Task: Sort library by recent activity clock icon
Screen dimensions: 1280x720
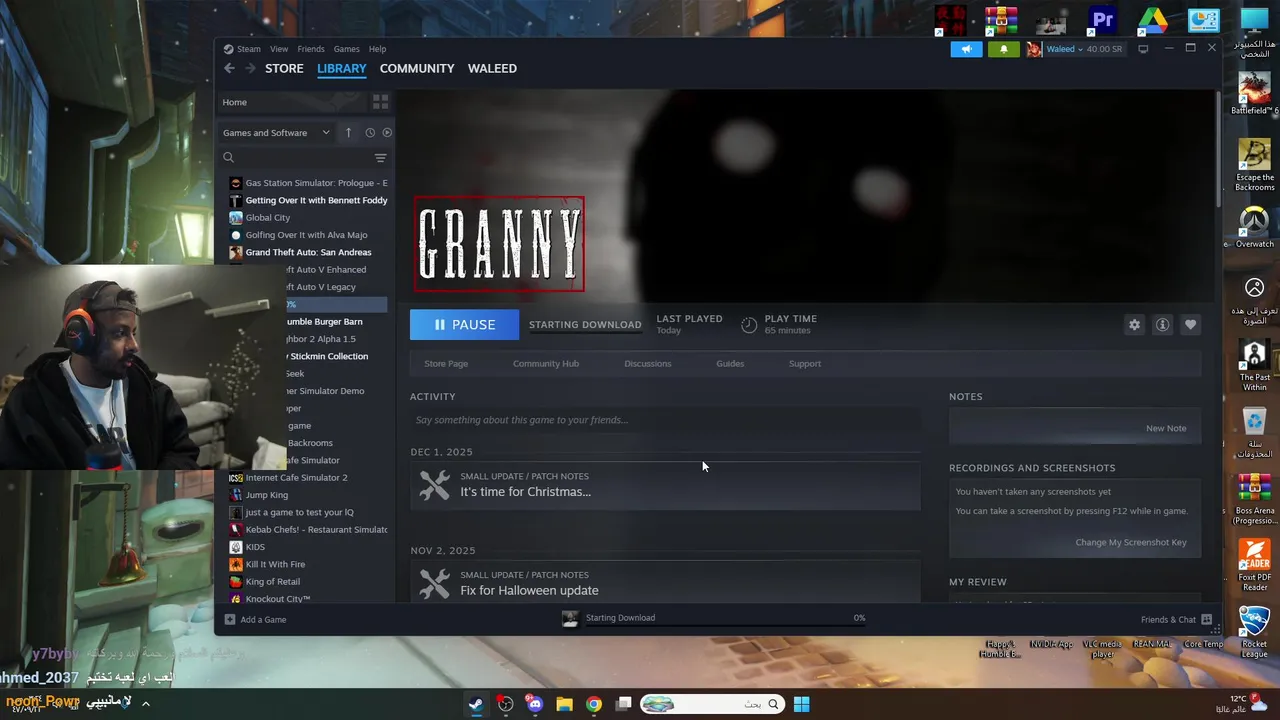Action: pos(370,132)
